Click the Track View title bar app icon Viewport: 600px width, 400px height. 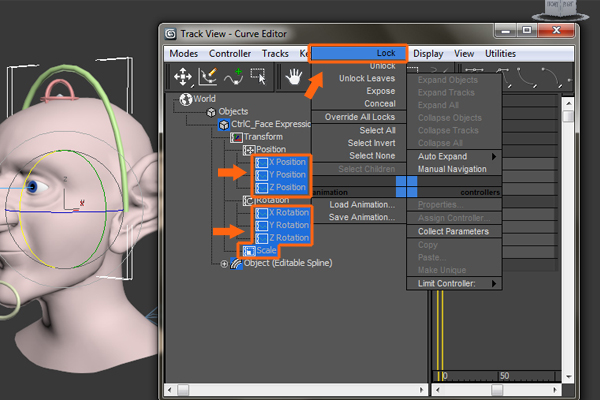point(170,34)
